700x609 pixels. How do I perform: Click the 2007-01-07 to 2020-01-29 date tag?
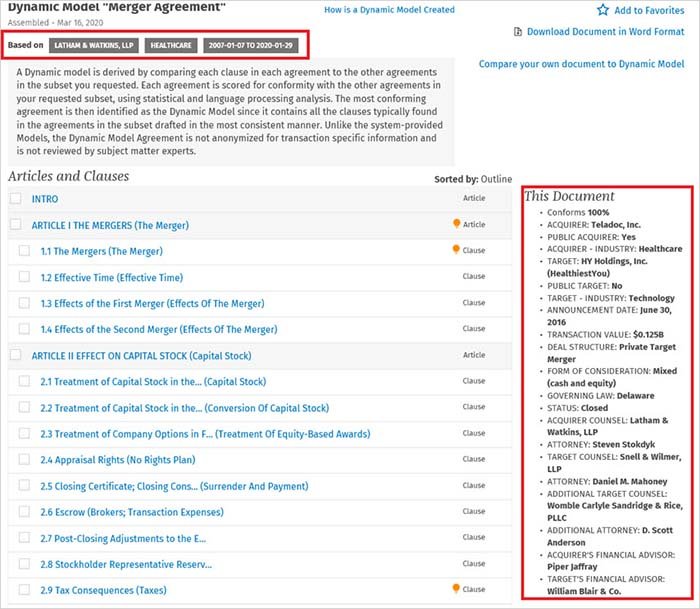(251, 45)
